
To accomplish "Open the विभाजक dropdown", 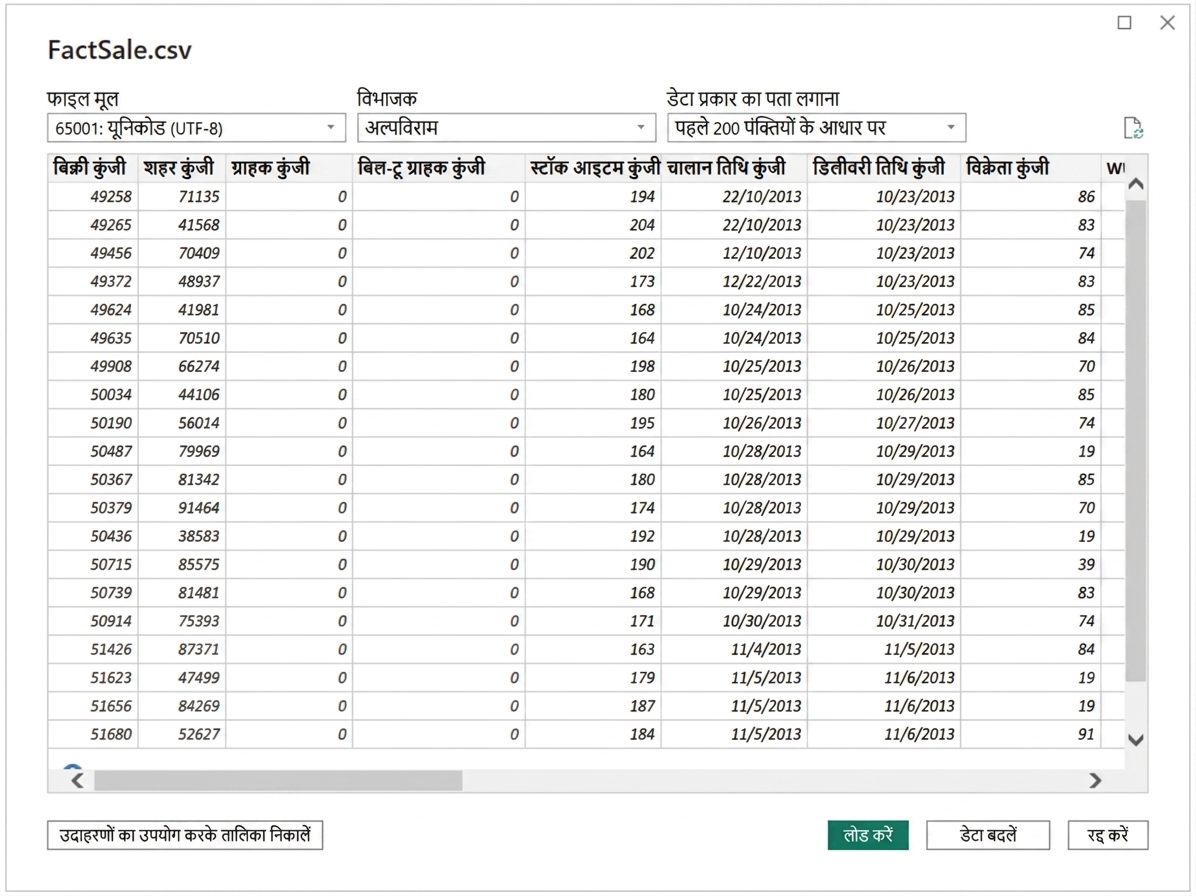I will coord(506,128).
